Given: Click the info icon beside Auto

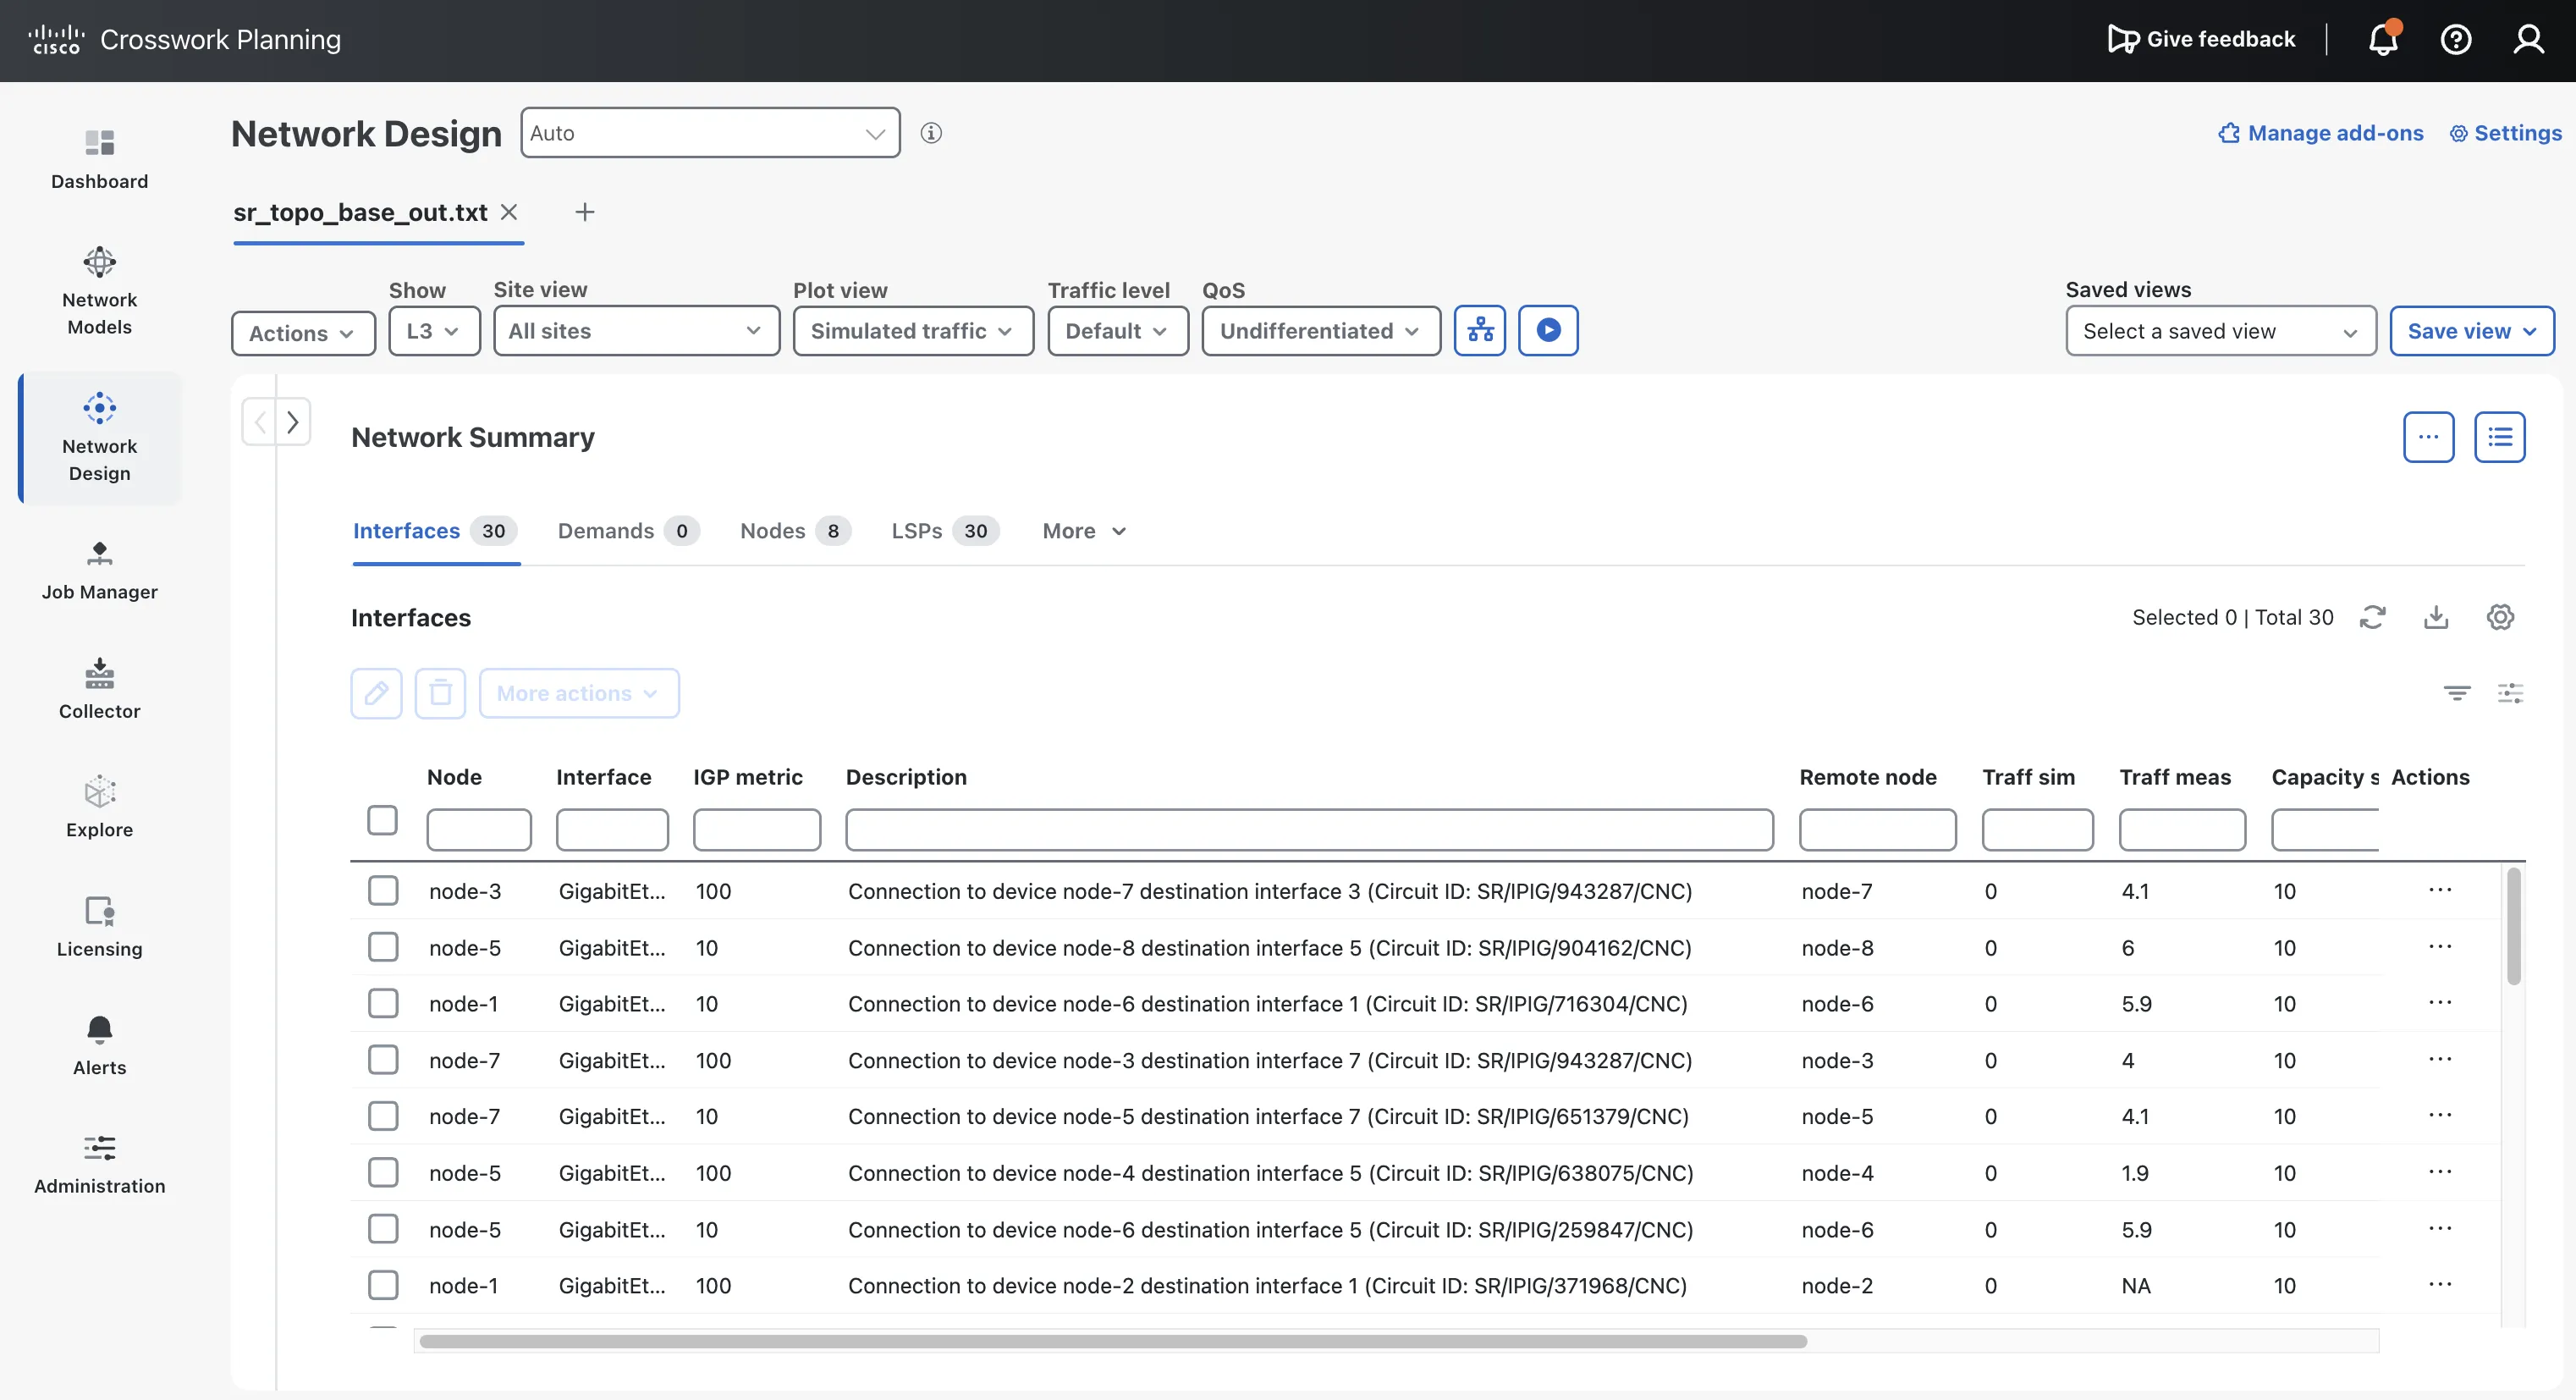Looking at the screenshot, I should [931, 133].
